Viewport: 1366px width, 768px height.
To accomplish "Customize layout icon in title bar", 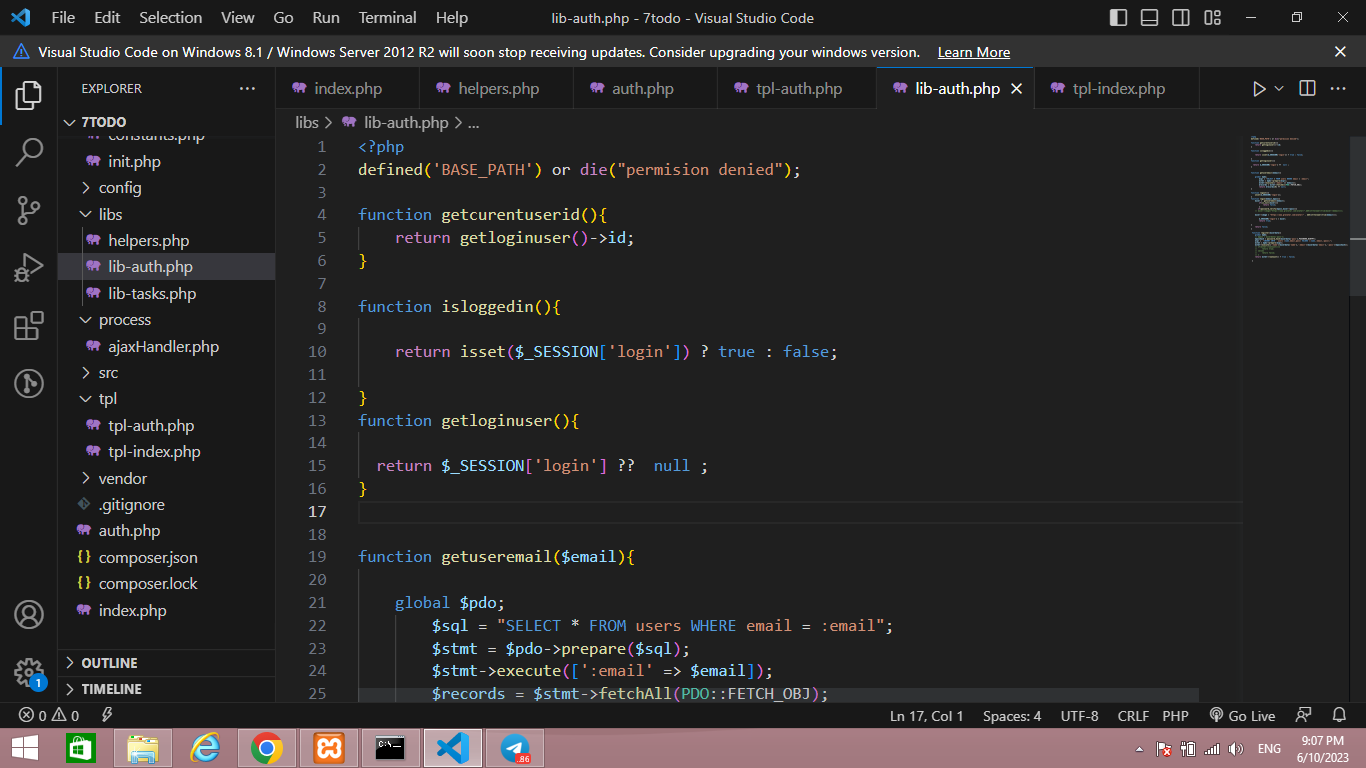I will (x=1213, y=18).
